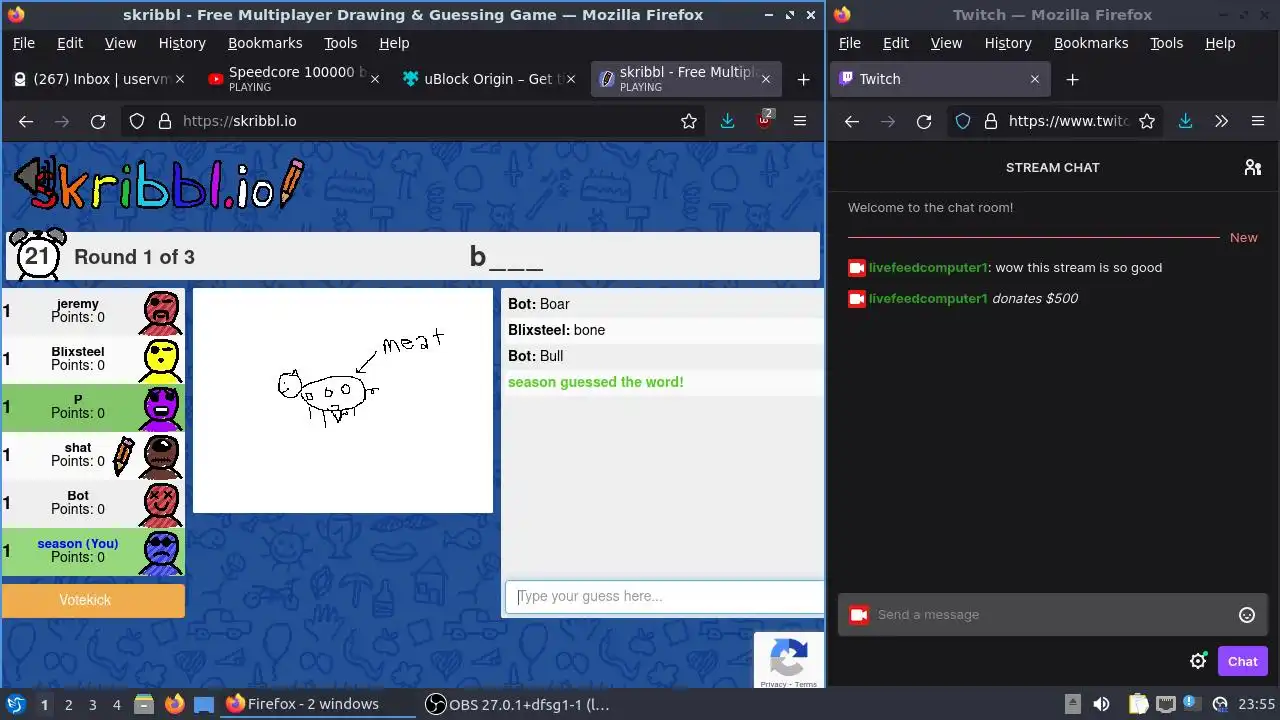Screen dimensions: 1280x720
Task: Switch to the Inbox tab
Action: click(98, 79)
